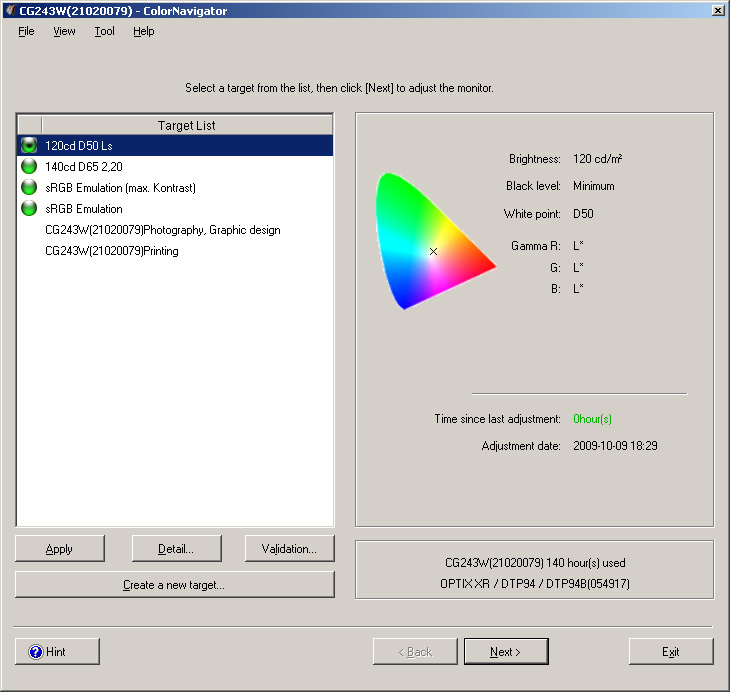Open the Help menu
Image resolution: width=730 pixels, height=692 pixels.
coord(143,31)
